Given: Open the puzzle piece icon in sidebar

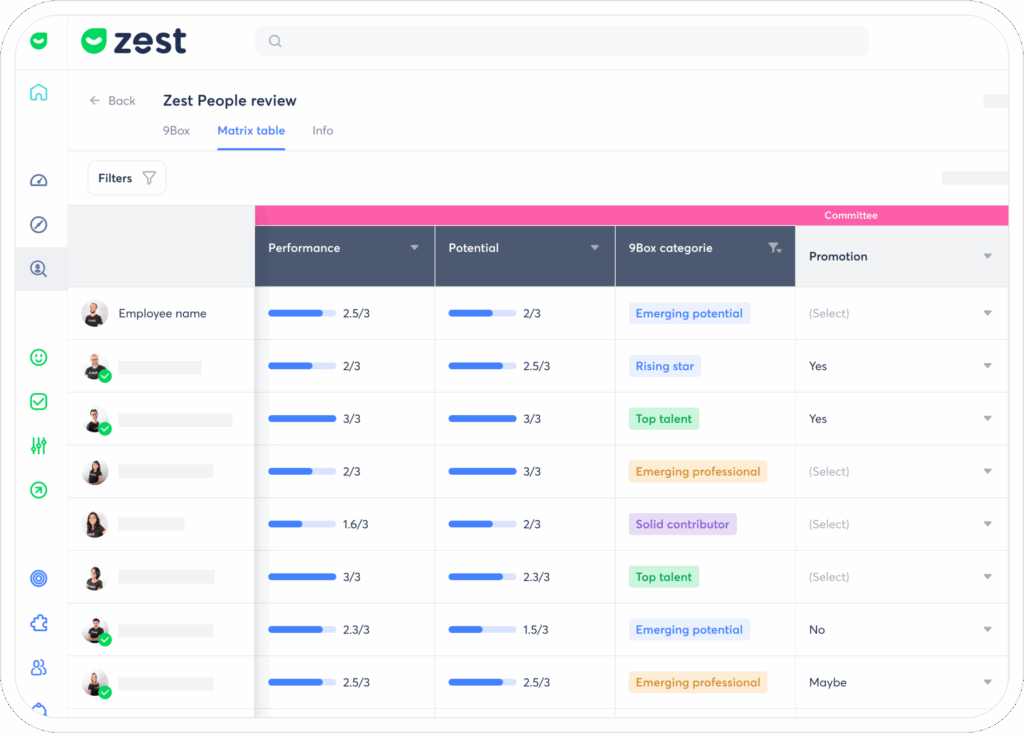Looking at the screenshot, I should 39,623.
